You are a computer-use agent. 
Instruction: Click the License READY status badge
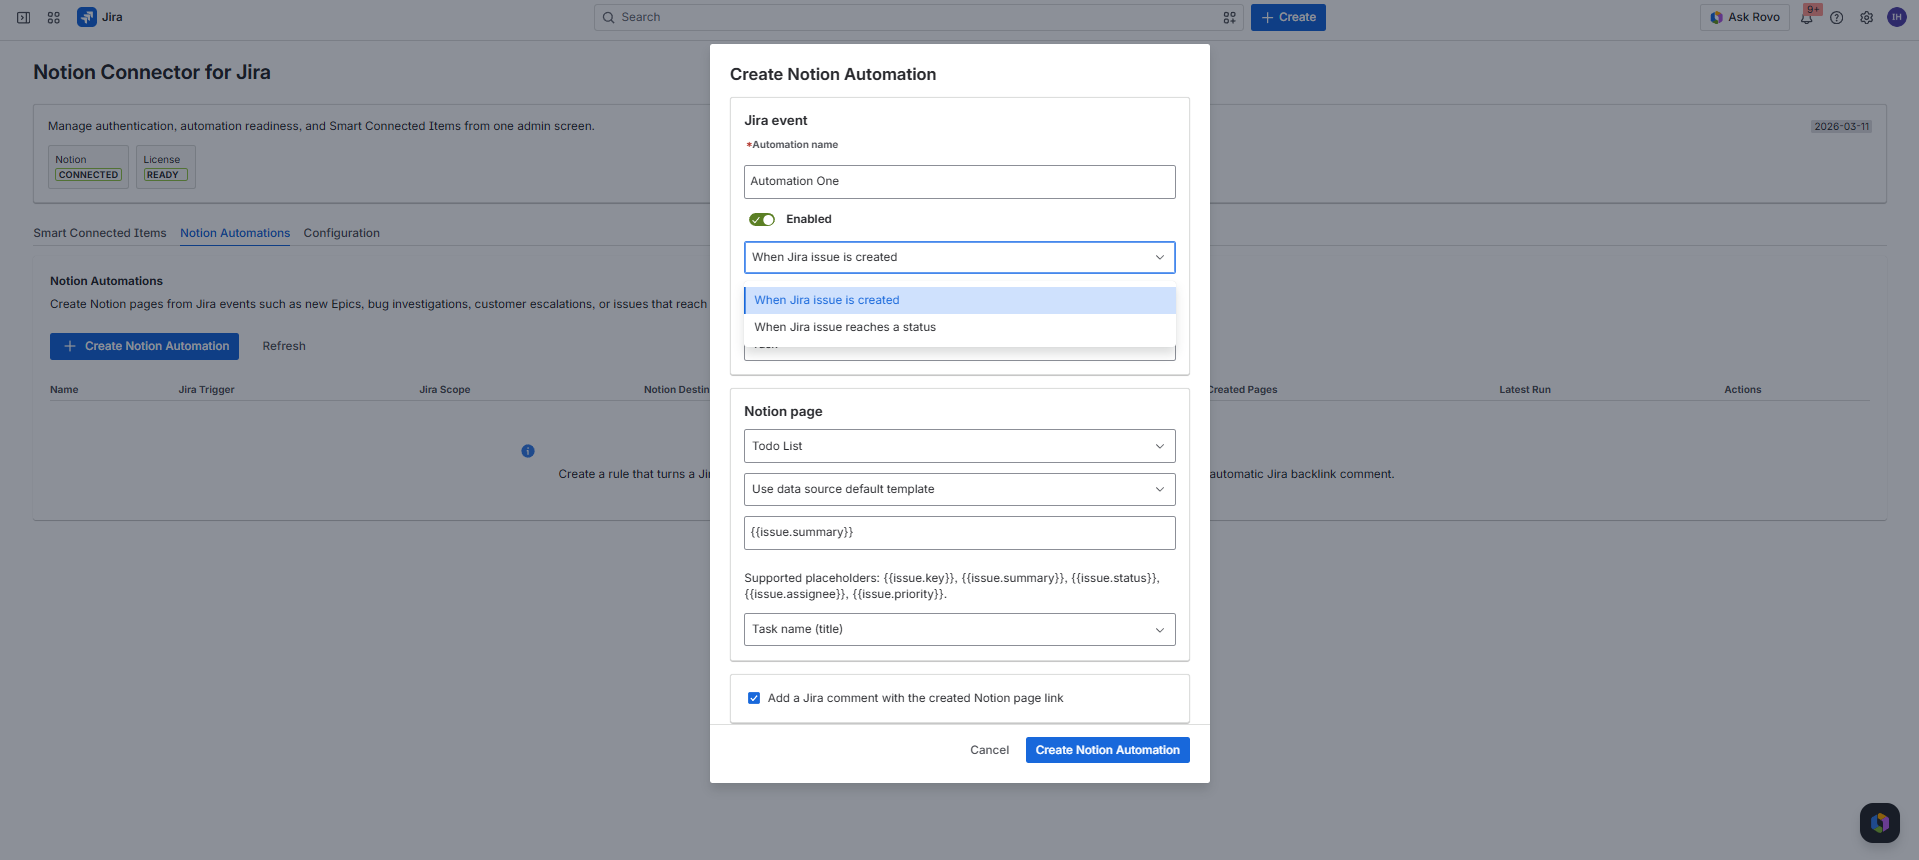click(165, 175)
